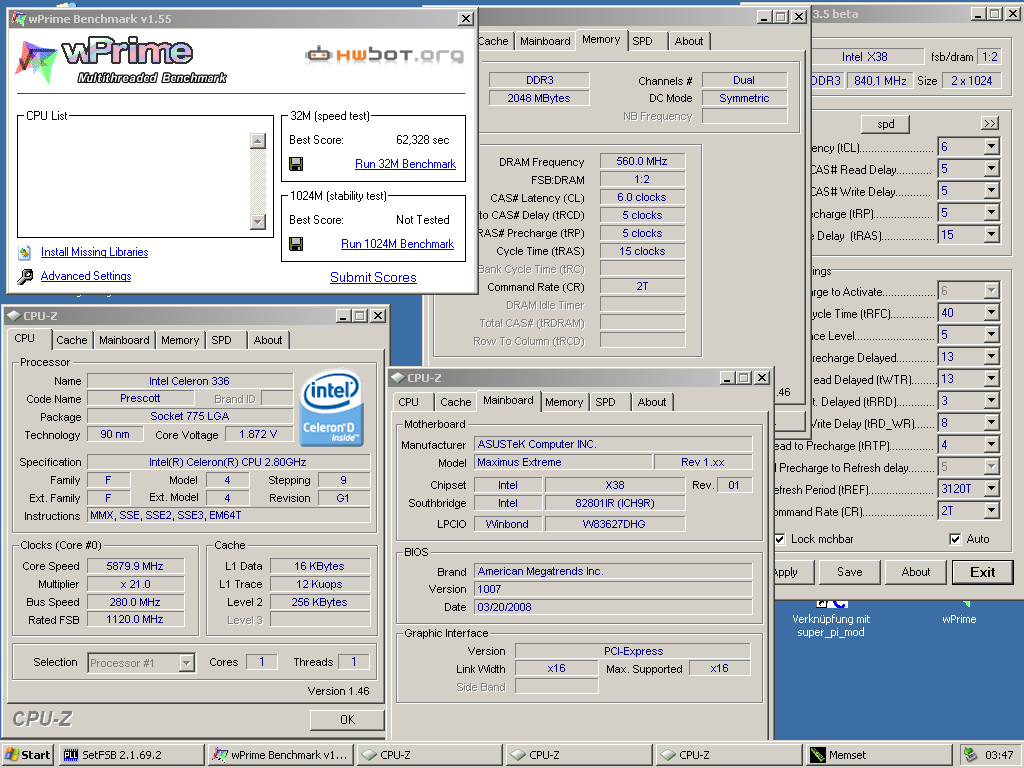Click the CPU List scrollbar up arrow
Screen dimensions: 1024x768
point(258,140)
